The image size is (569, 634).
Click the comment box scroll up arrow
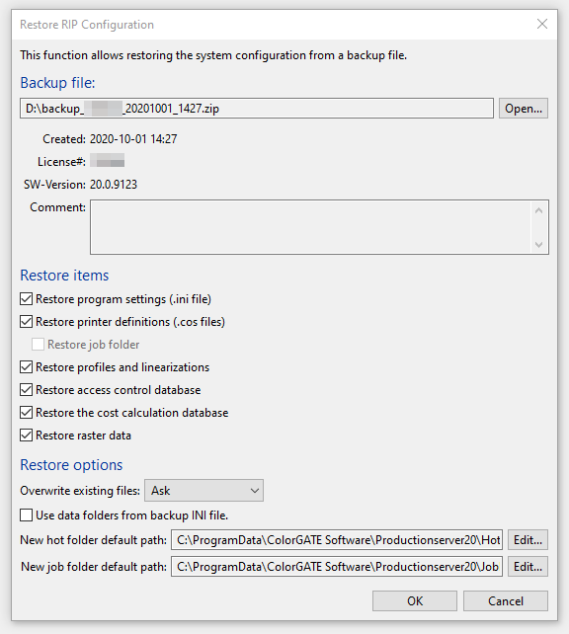coord(538,211)
